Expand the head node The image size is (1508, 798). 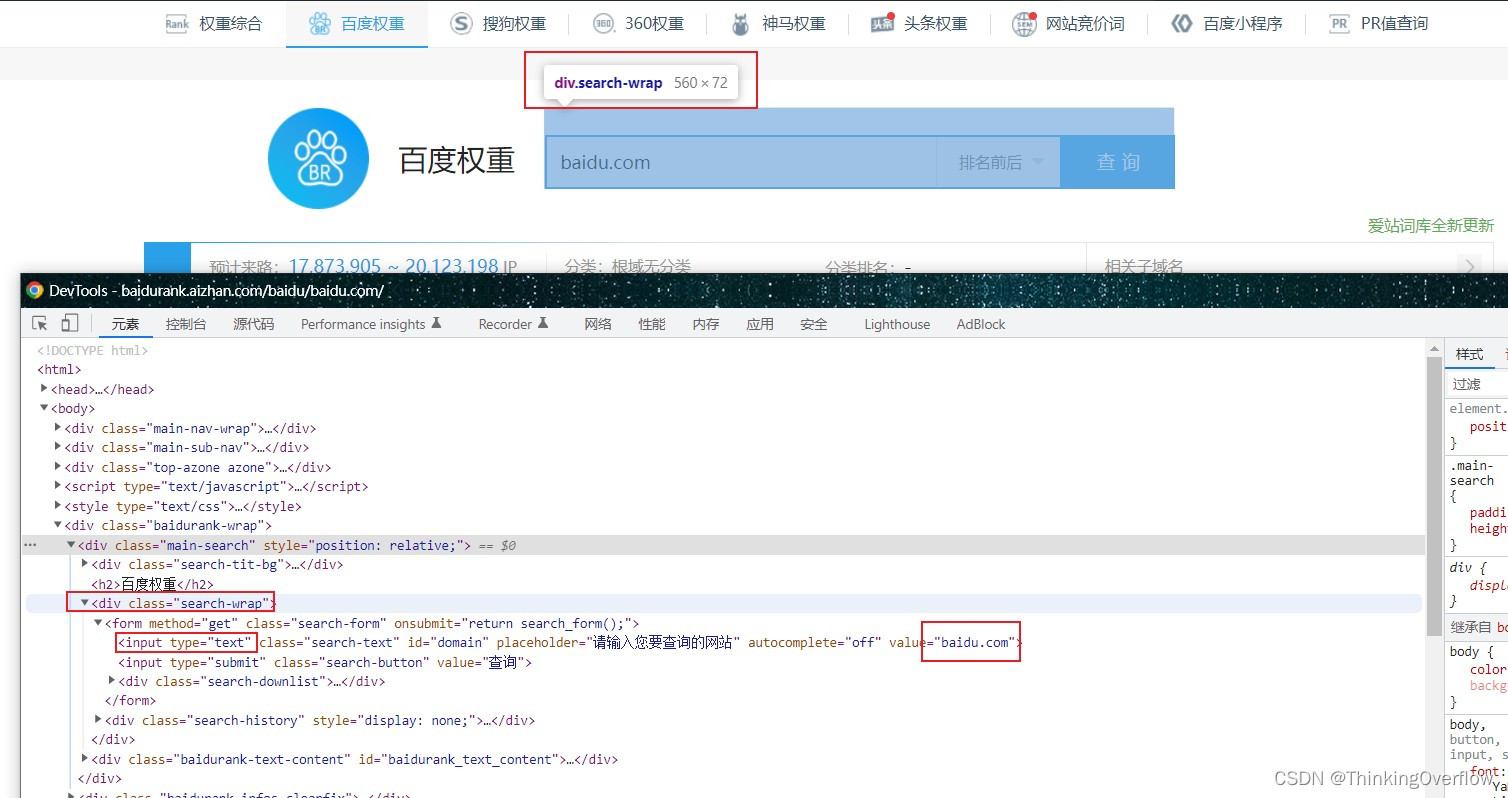(44, 389)
